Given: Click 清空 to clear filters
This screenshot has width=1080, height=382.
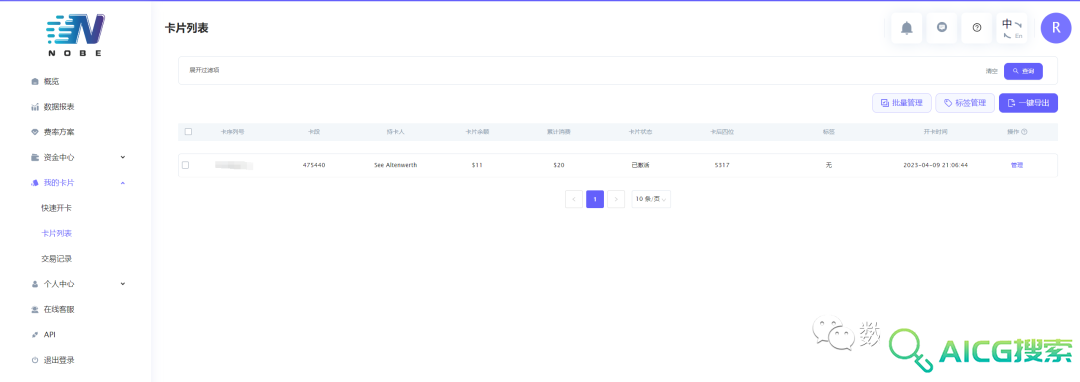Looking at the screenshot, I should pyautogui.click(x=991, y=71).
